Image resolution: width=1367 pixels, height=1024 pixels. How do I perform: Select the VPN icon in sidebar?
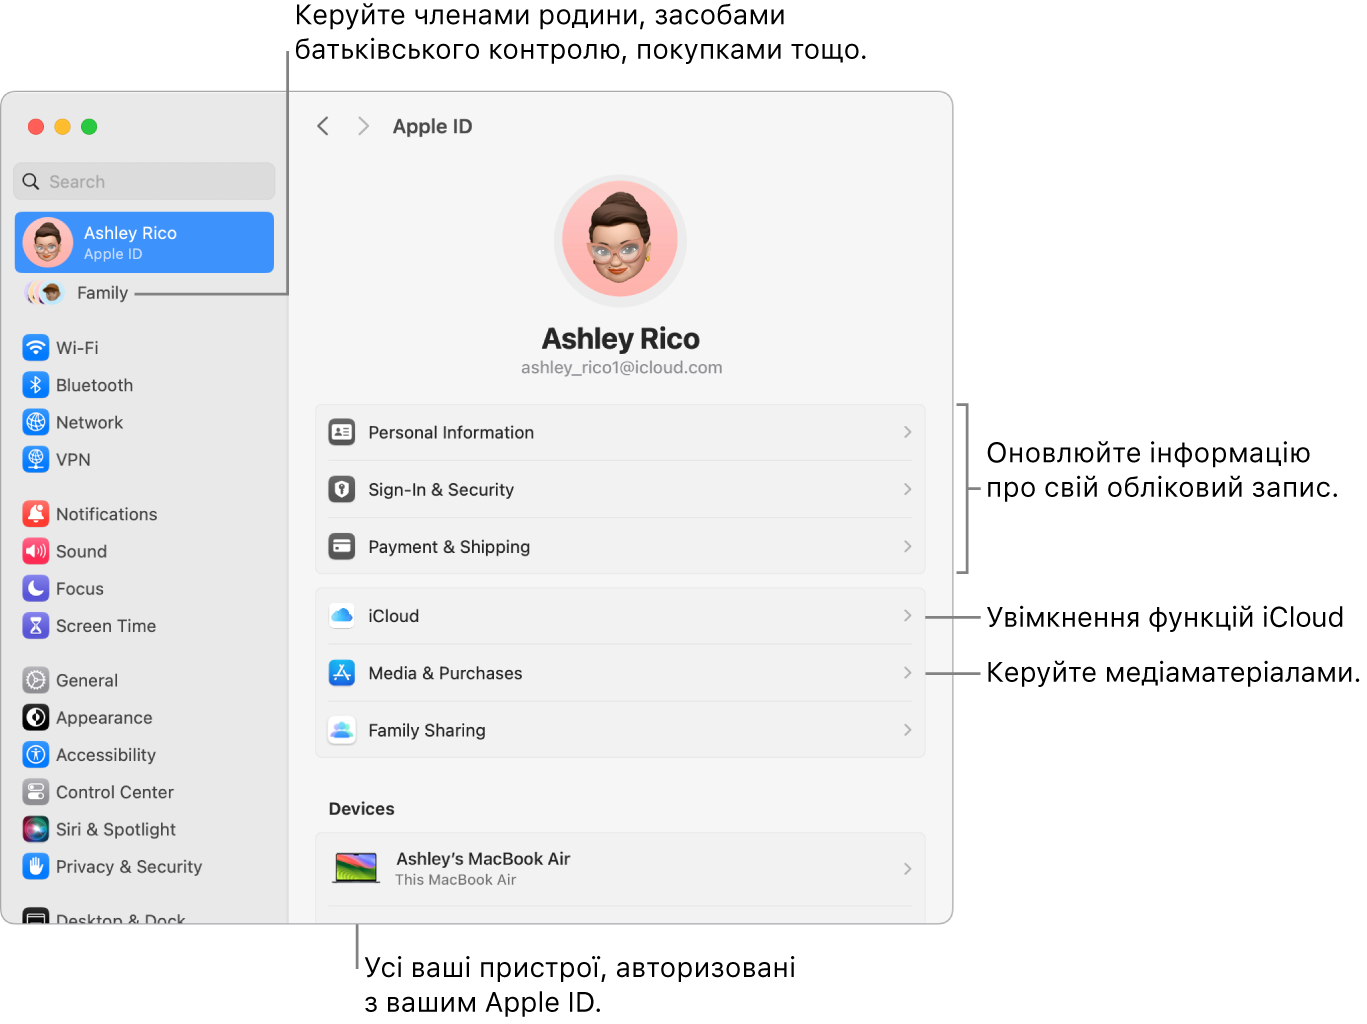(36, 459)
